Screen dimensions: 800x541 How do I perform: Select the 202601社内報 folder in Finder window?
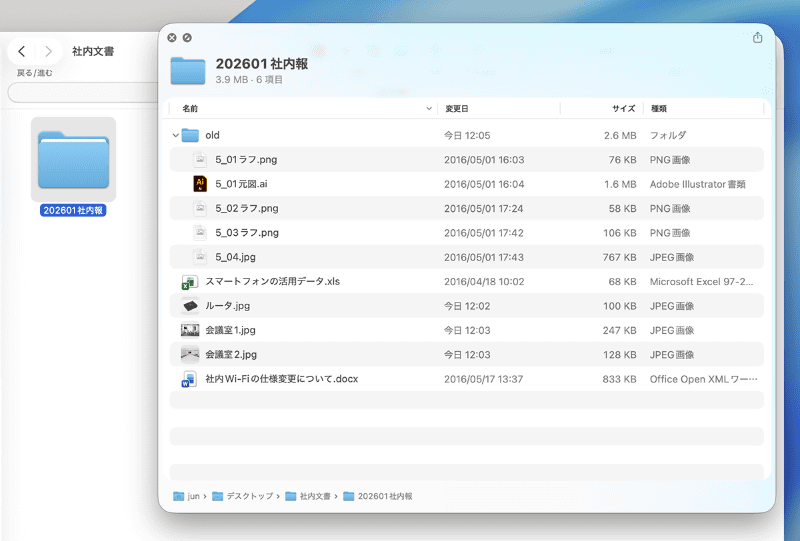pyautogui.click(x=73, y=159)
